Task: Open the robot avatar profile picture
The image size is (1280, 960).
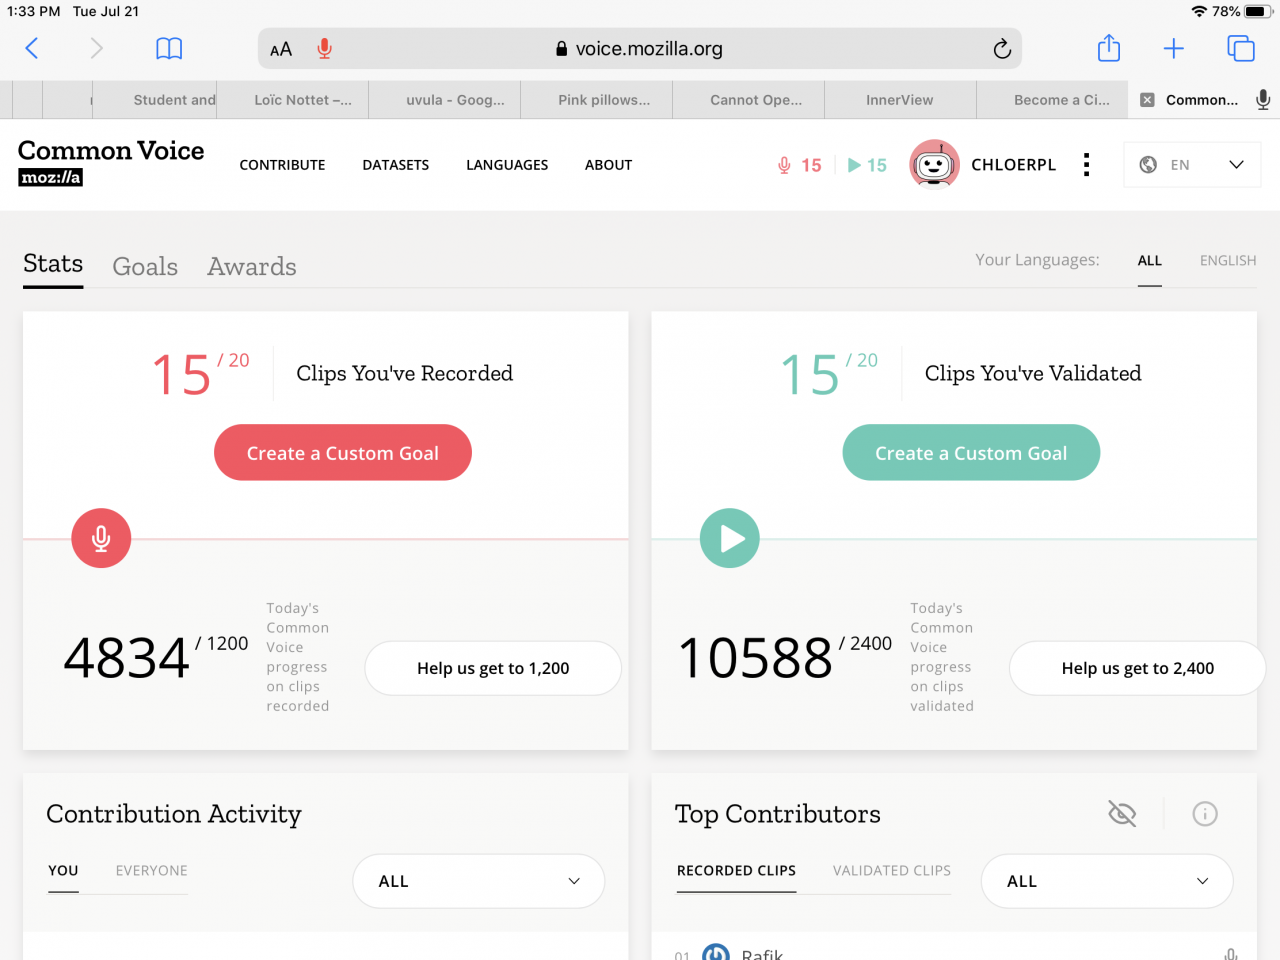Action: (x=934, y=164)
